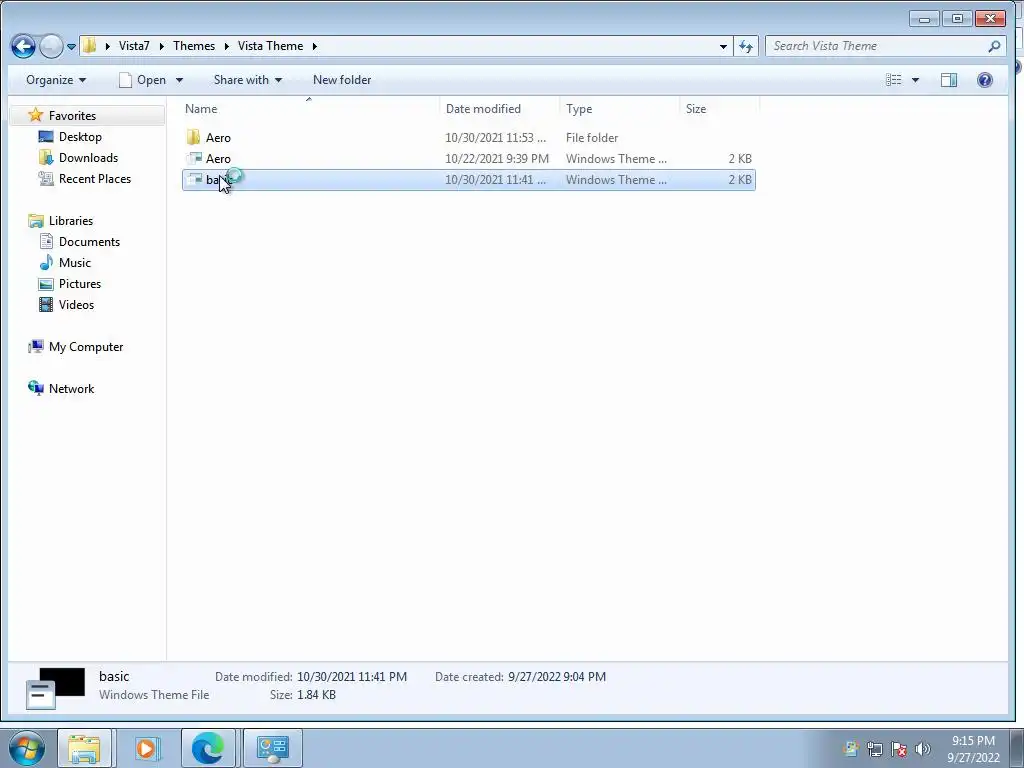Viewport: 1024px width, 768px height.
Task: Click Size 1.84 KB in details pane
Action: click(x=316, y=695)
